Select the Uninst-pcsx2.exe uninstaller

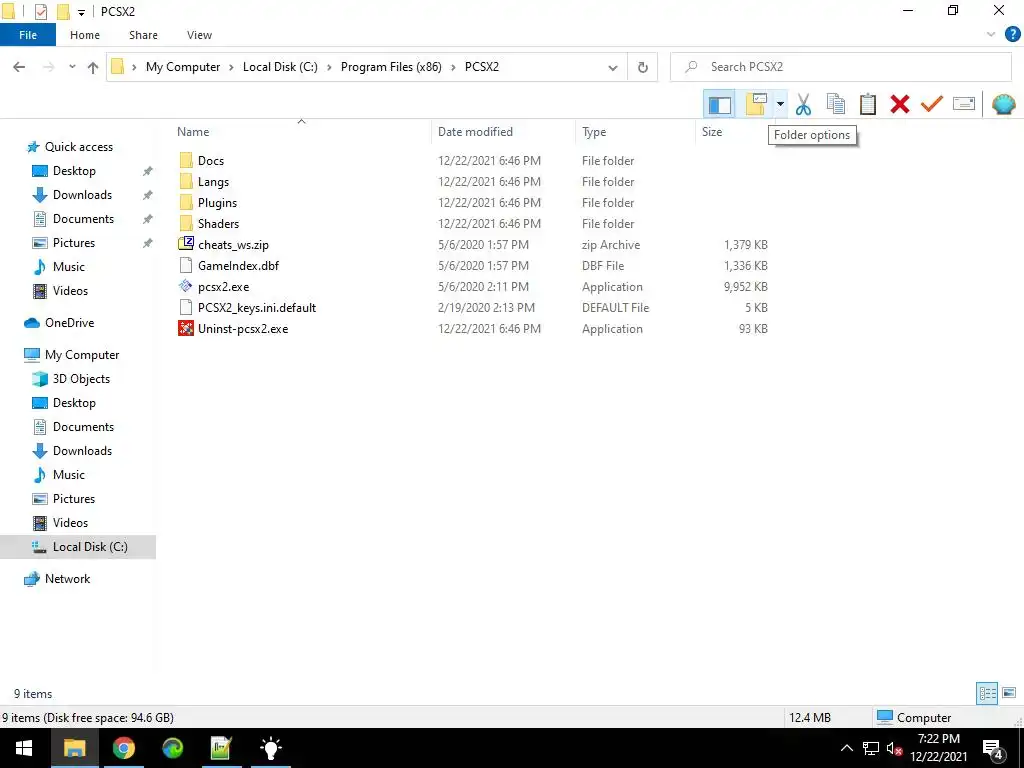[x=243, y=328]
